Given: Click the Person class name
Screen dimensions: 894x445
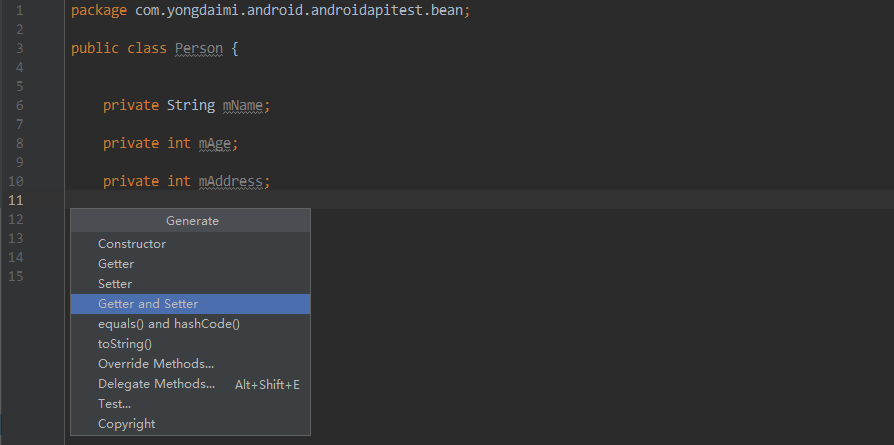Looking at the screenshot, I should coord(198,48).
